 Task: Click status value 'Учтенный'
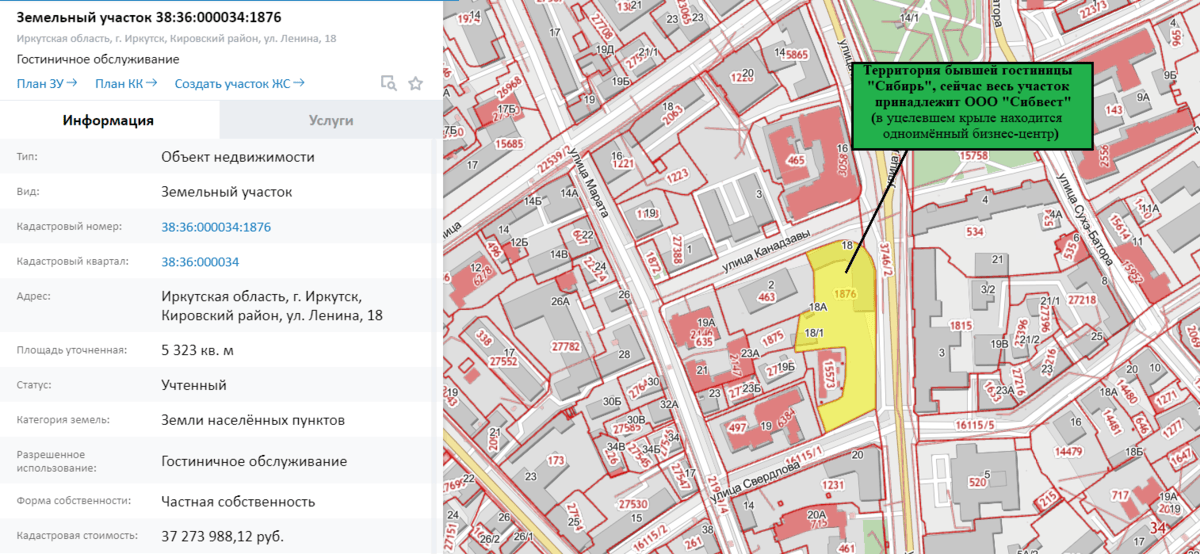tap(194, 385)
